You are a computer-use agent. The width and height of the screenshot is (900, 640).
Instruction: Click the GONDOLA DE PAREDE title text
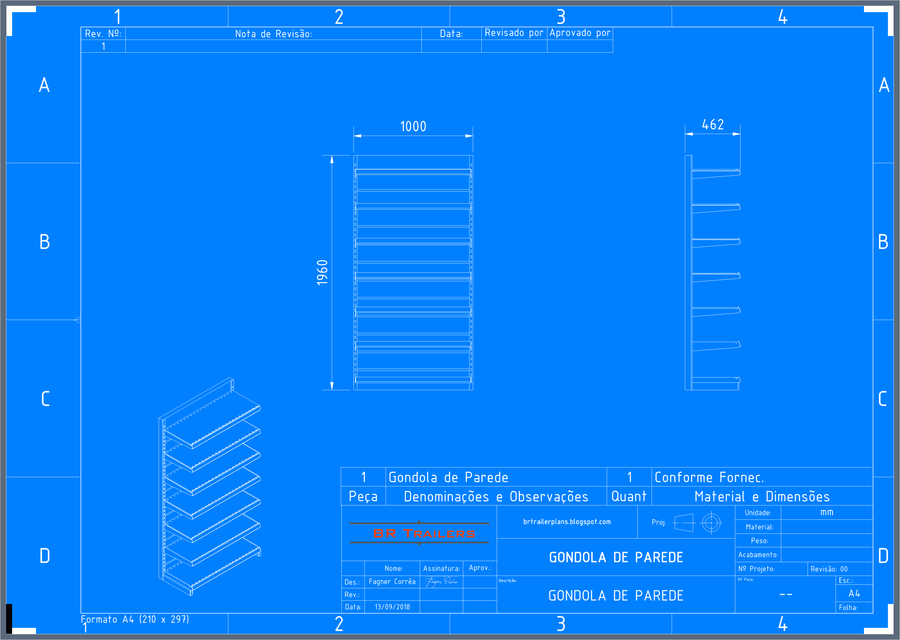click(616, 557)
